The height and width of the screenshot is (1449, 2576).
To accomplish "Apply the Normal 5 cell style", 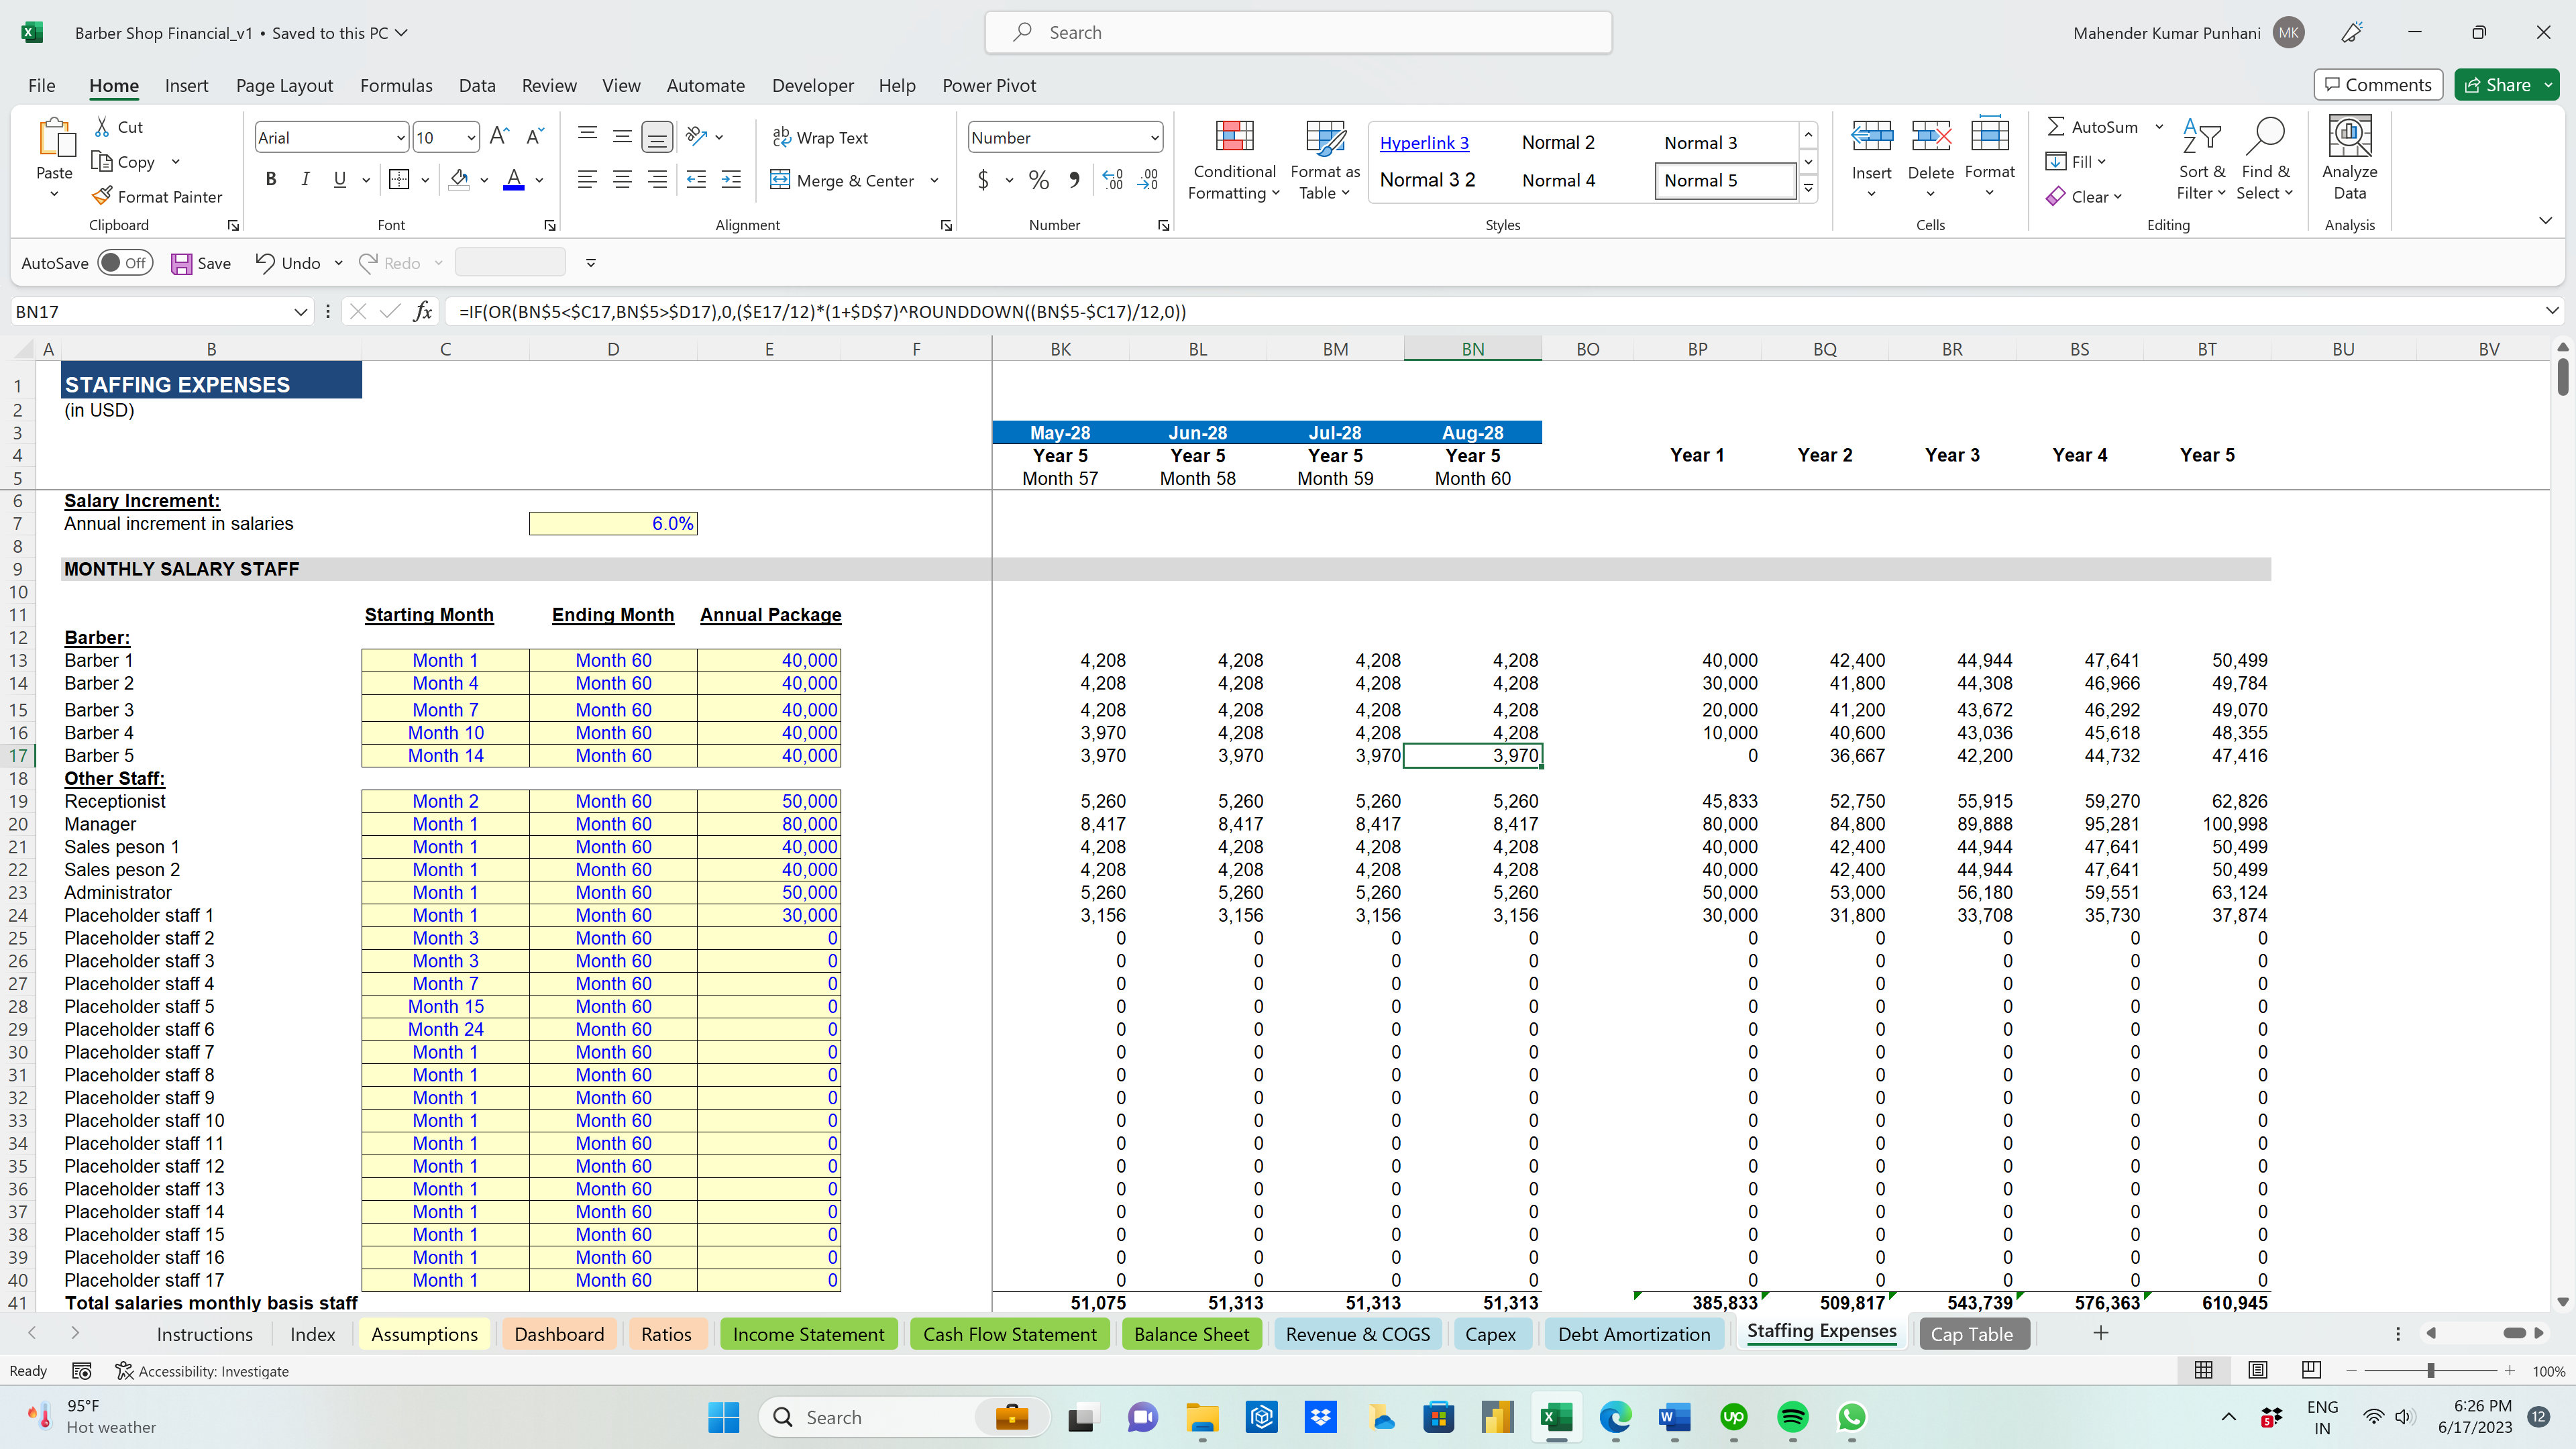I will coord(1724,180).
